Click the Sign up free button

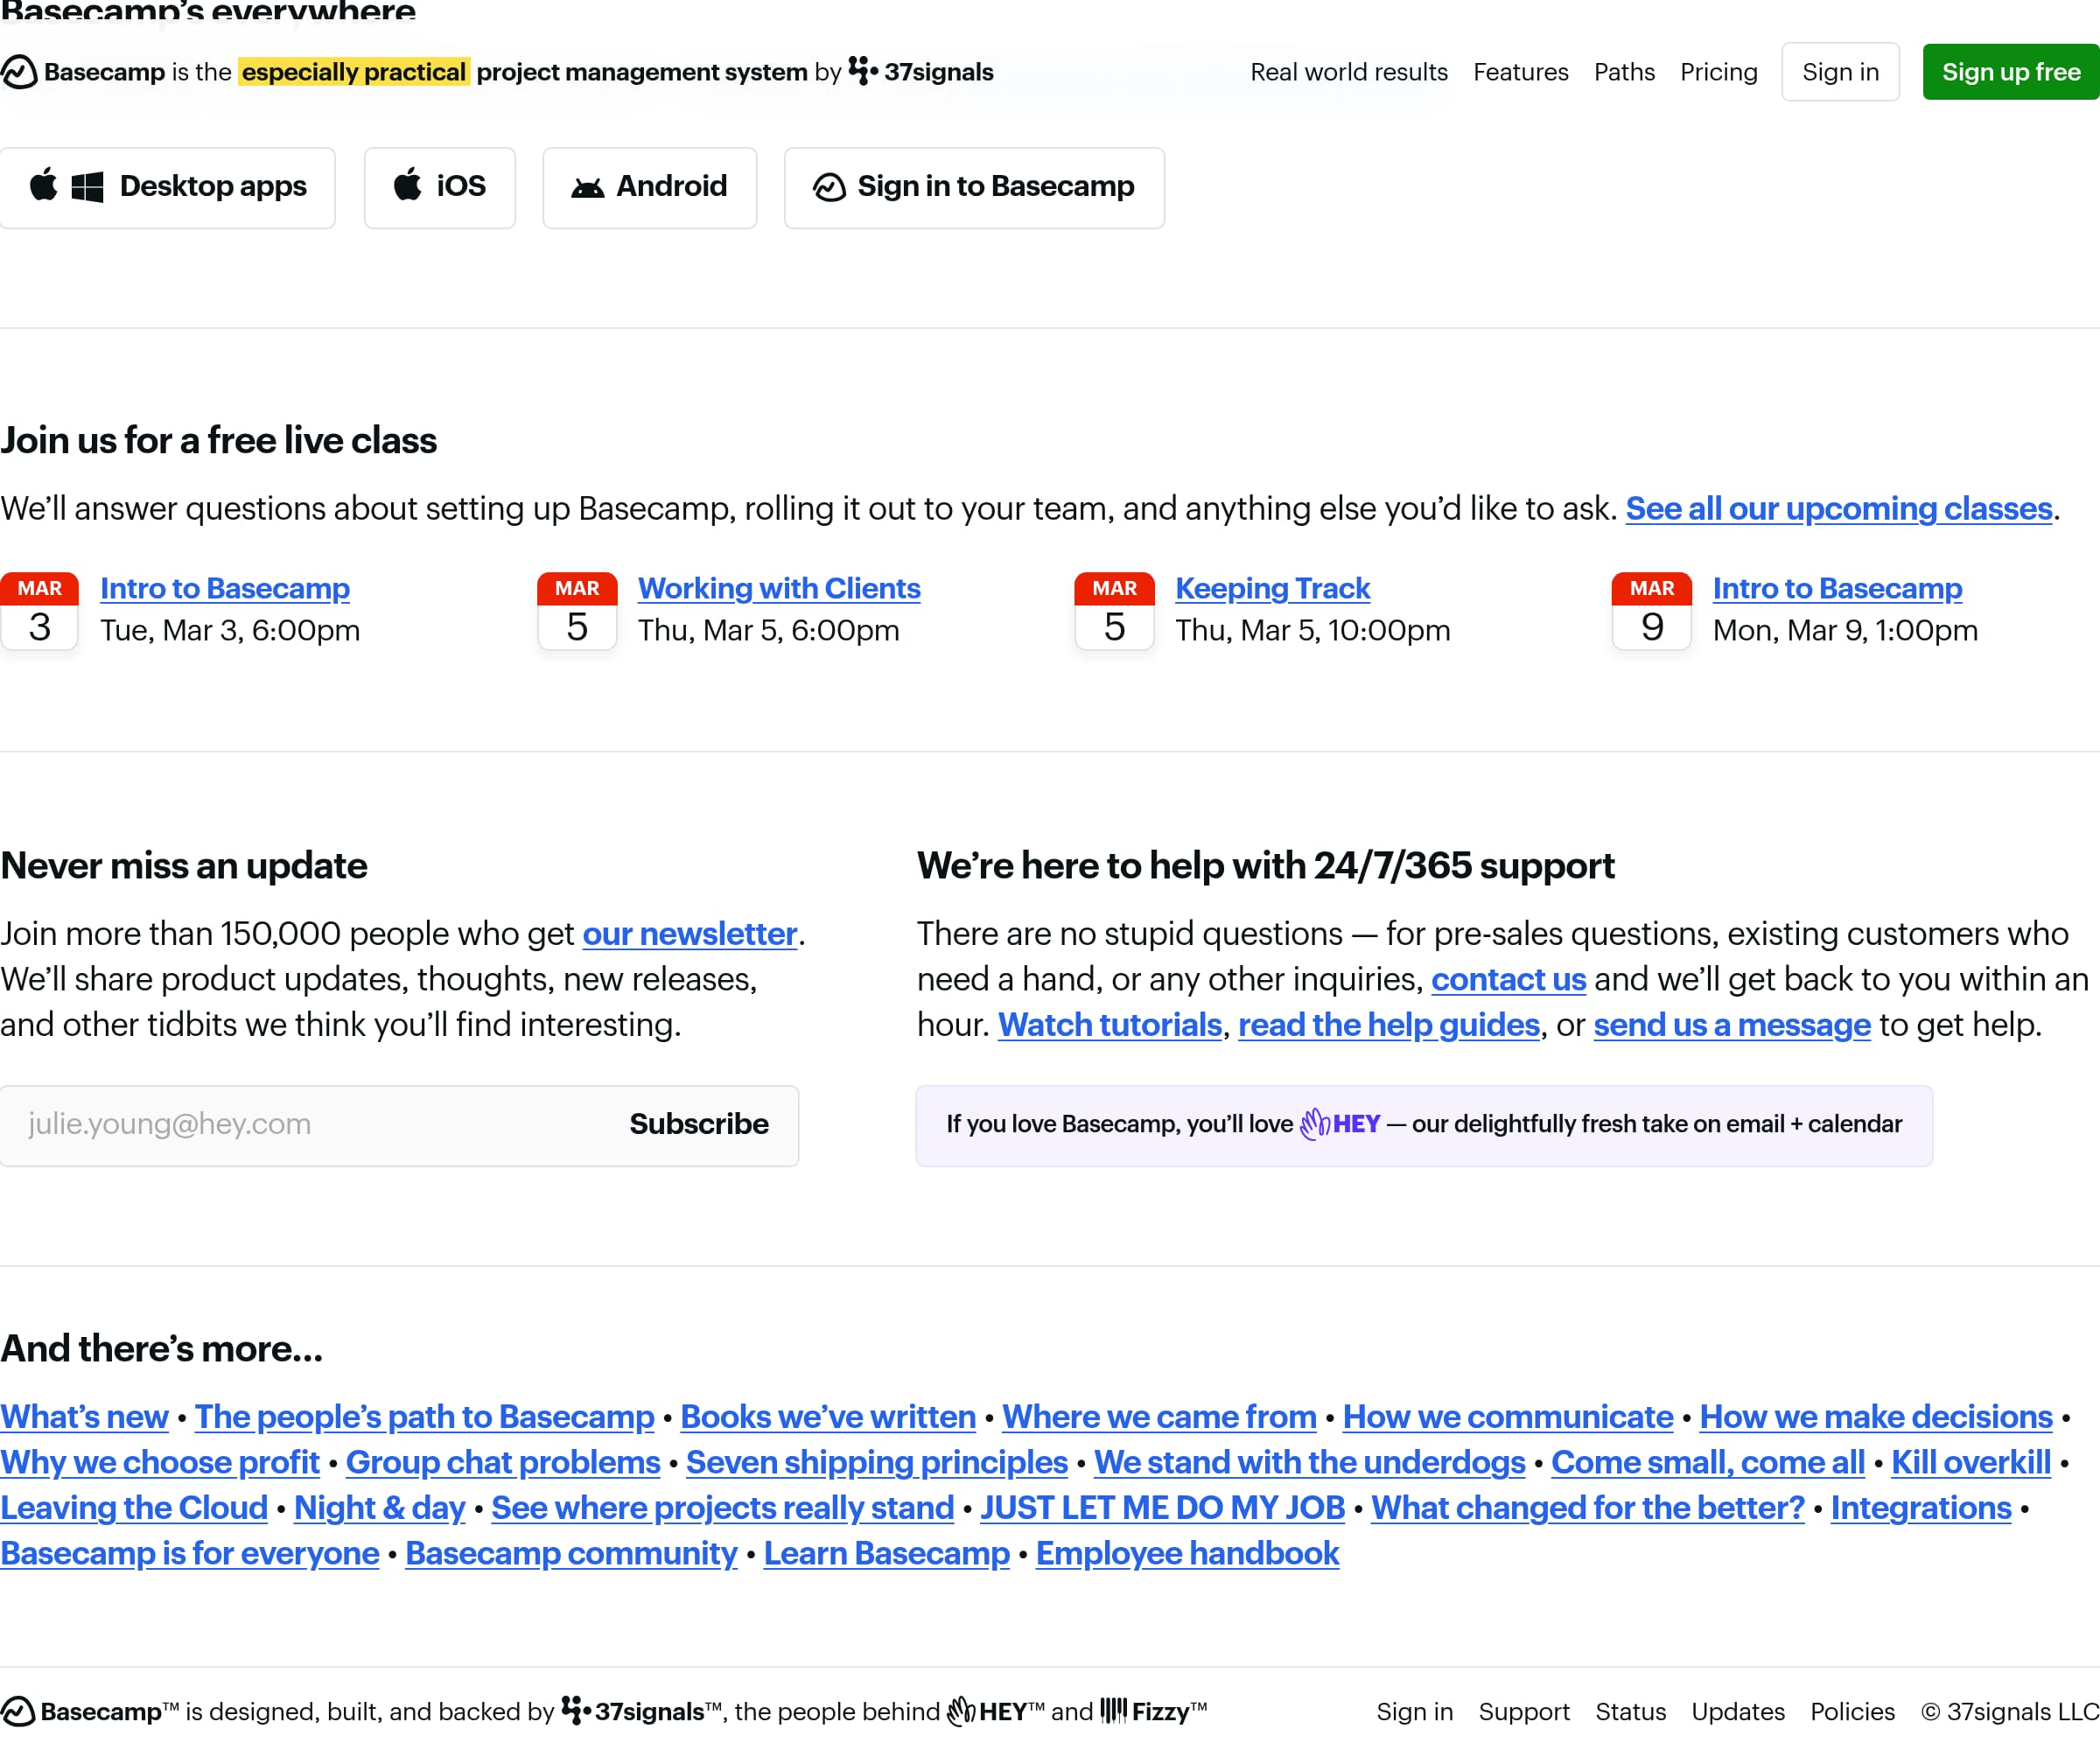[2010, 71]
